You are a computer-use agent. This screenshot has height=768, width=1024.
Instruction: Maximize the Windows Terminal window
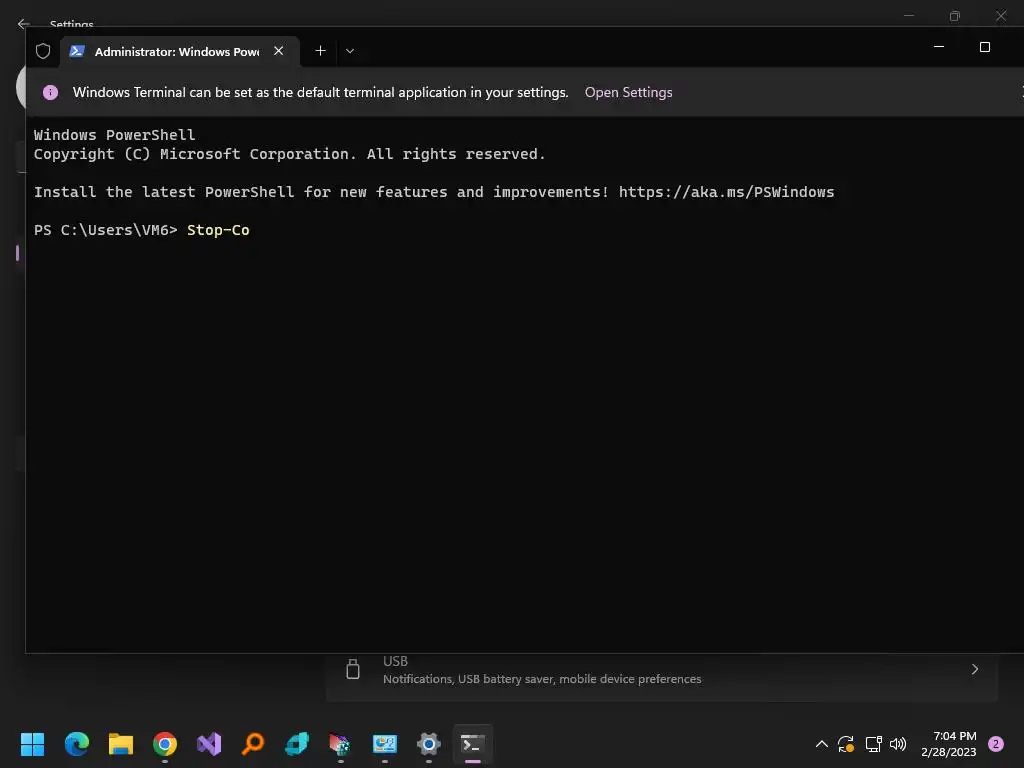pos(985,47)
